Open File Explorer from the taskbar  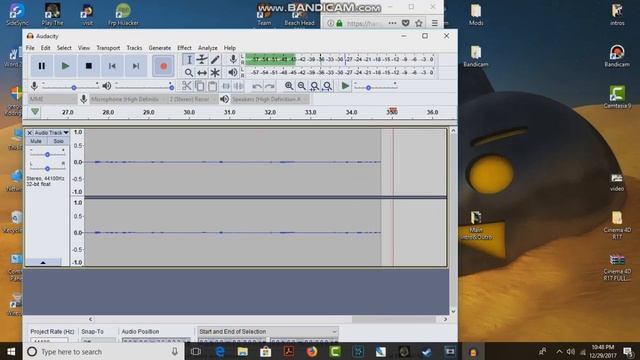[242, 351]
